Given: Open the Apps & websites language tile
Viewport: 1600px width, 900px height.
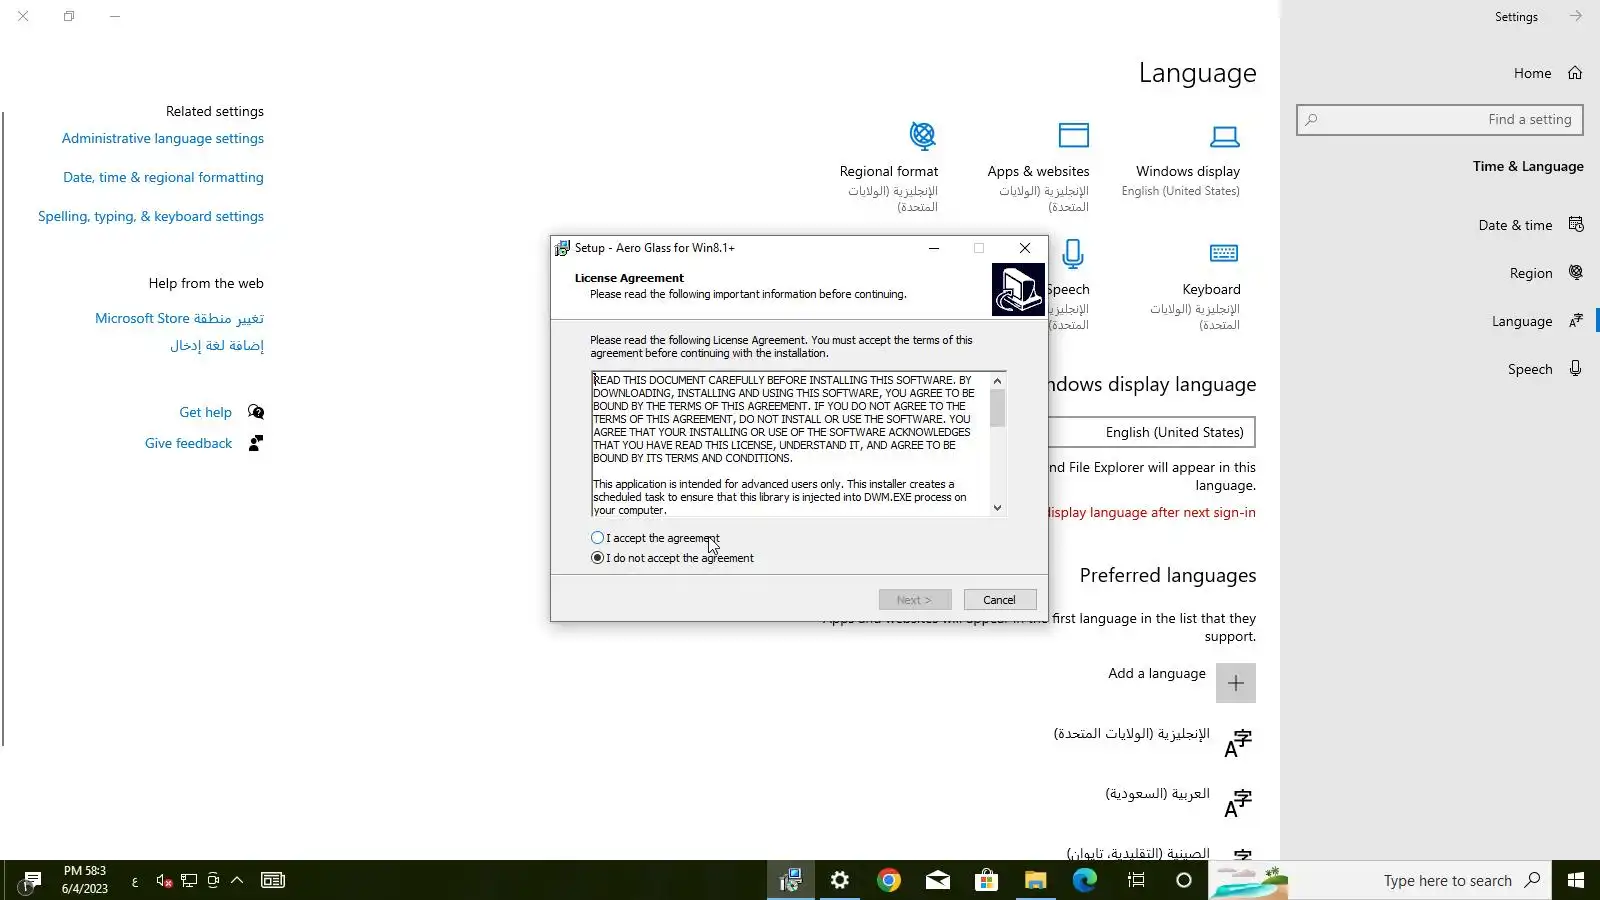Looking at the screenshot, I should [x=1039, y=167].
